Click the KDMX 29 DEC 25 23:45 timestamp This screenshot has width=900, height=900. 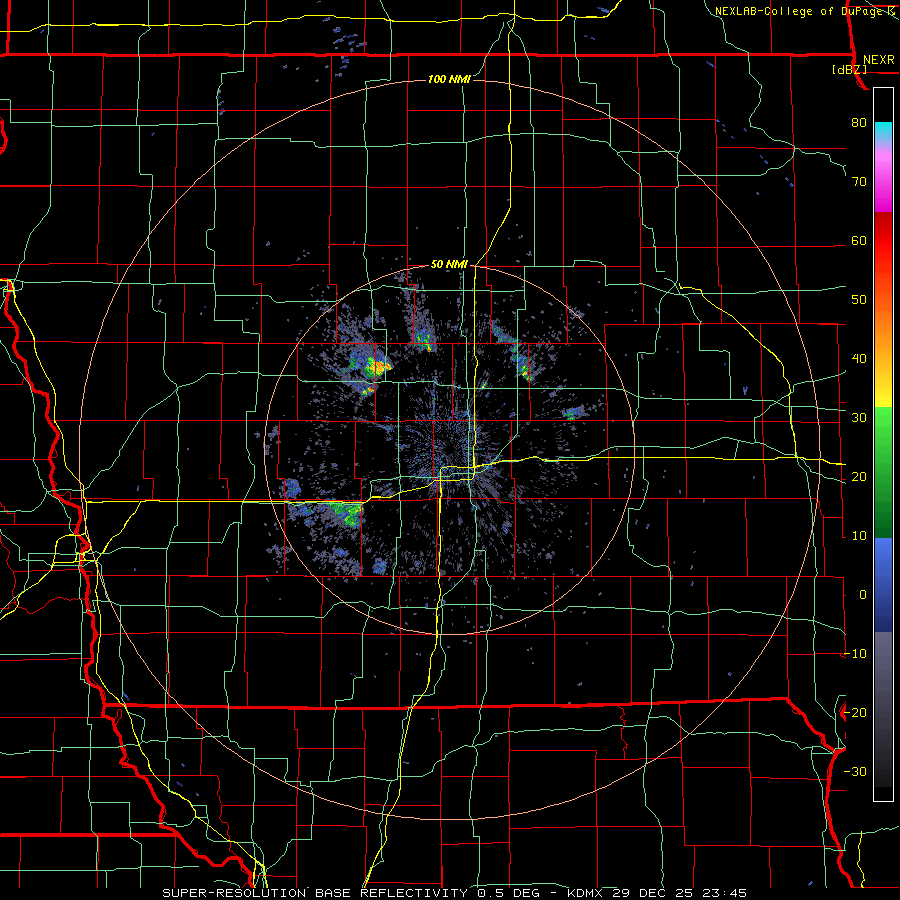coord(657,893)
